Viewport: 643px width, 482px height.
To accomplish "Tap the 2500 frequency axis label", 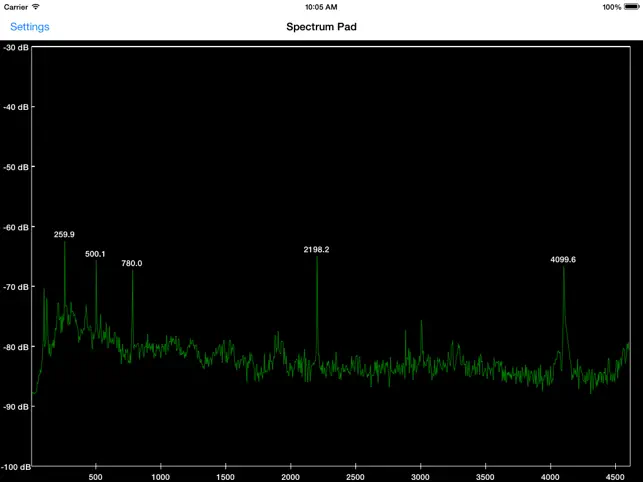I will point(355,477).
